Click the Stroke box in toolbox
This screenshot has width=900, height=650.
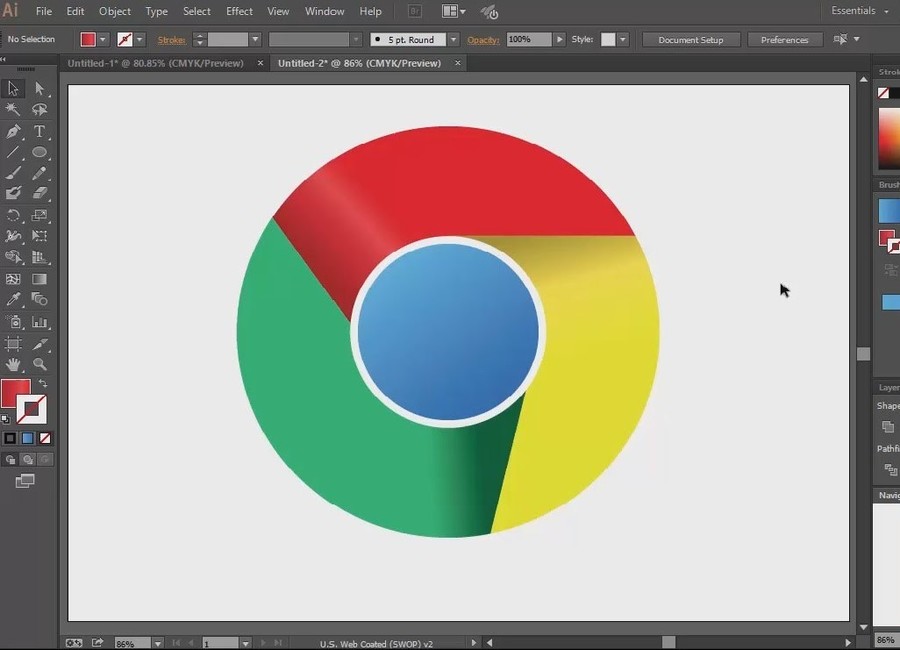(32, 409)
